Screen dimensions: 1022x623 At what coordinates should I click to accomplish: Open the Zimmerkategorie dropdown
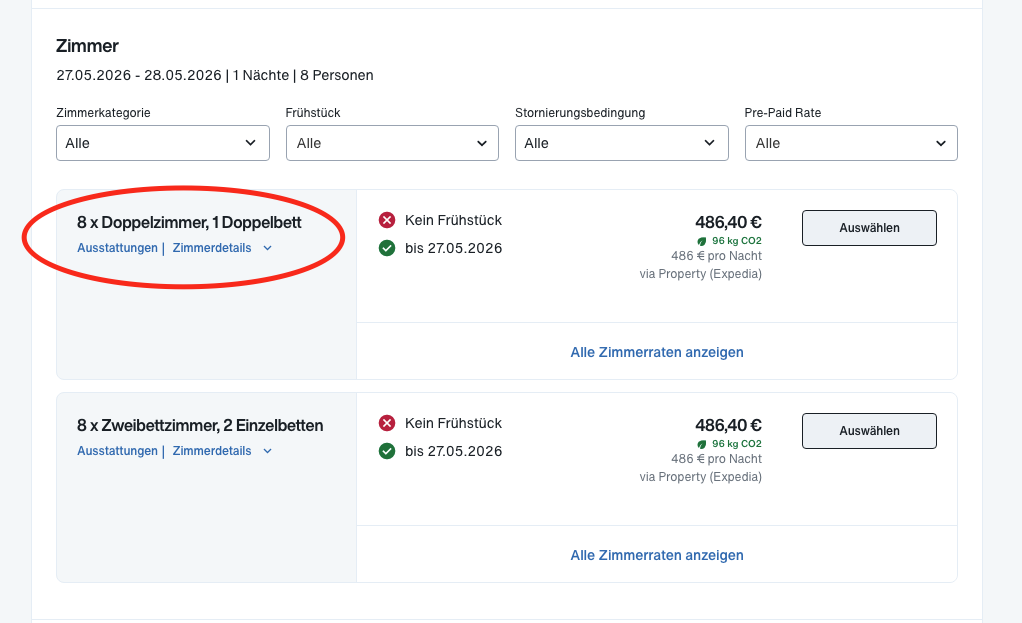163,143
